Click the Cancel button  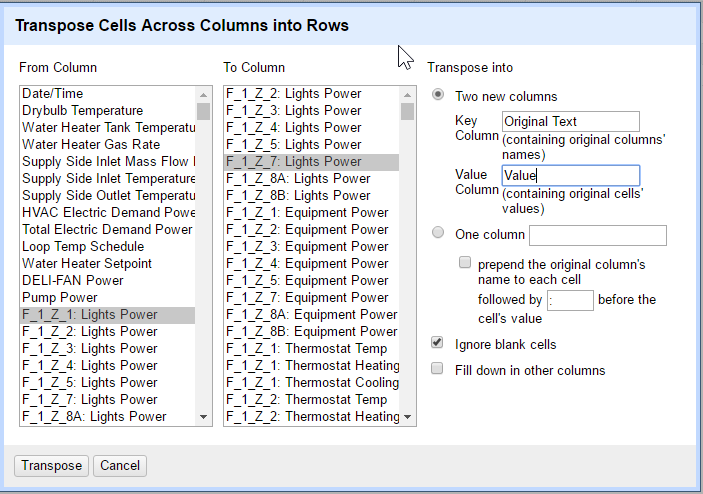pyautogui.click(x=120, y=466)
